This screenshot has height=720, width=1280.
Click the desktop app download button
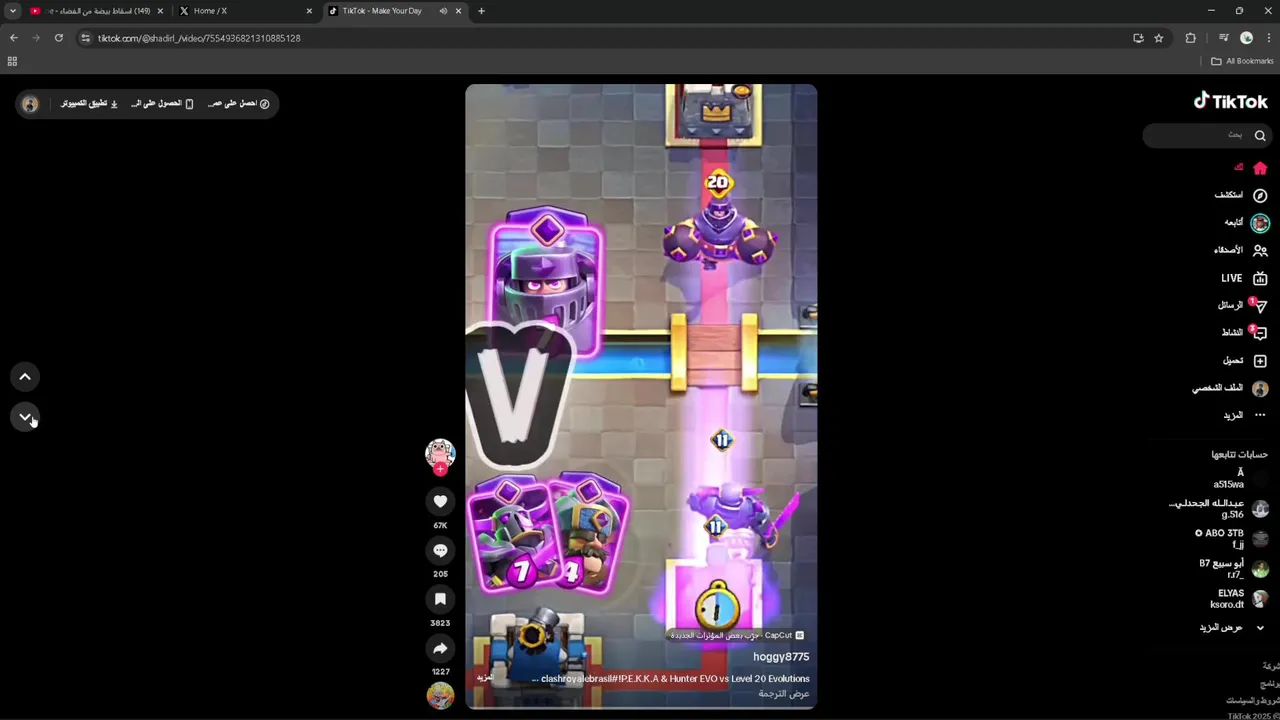pyautogui.click(x=90, y=104)
